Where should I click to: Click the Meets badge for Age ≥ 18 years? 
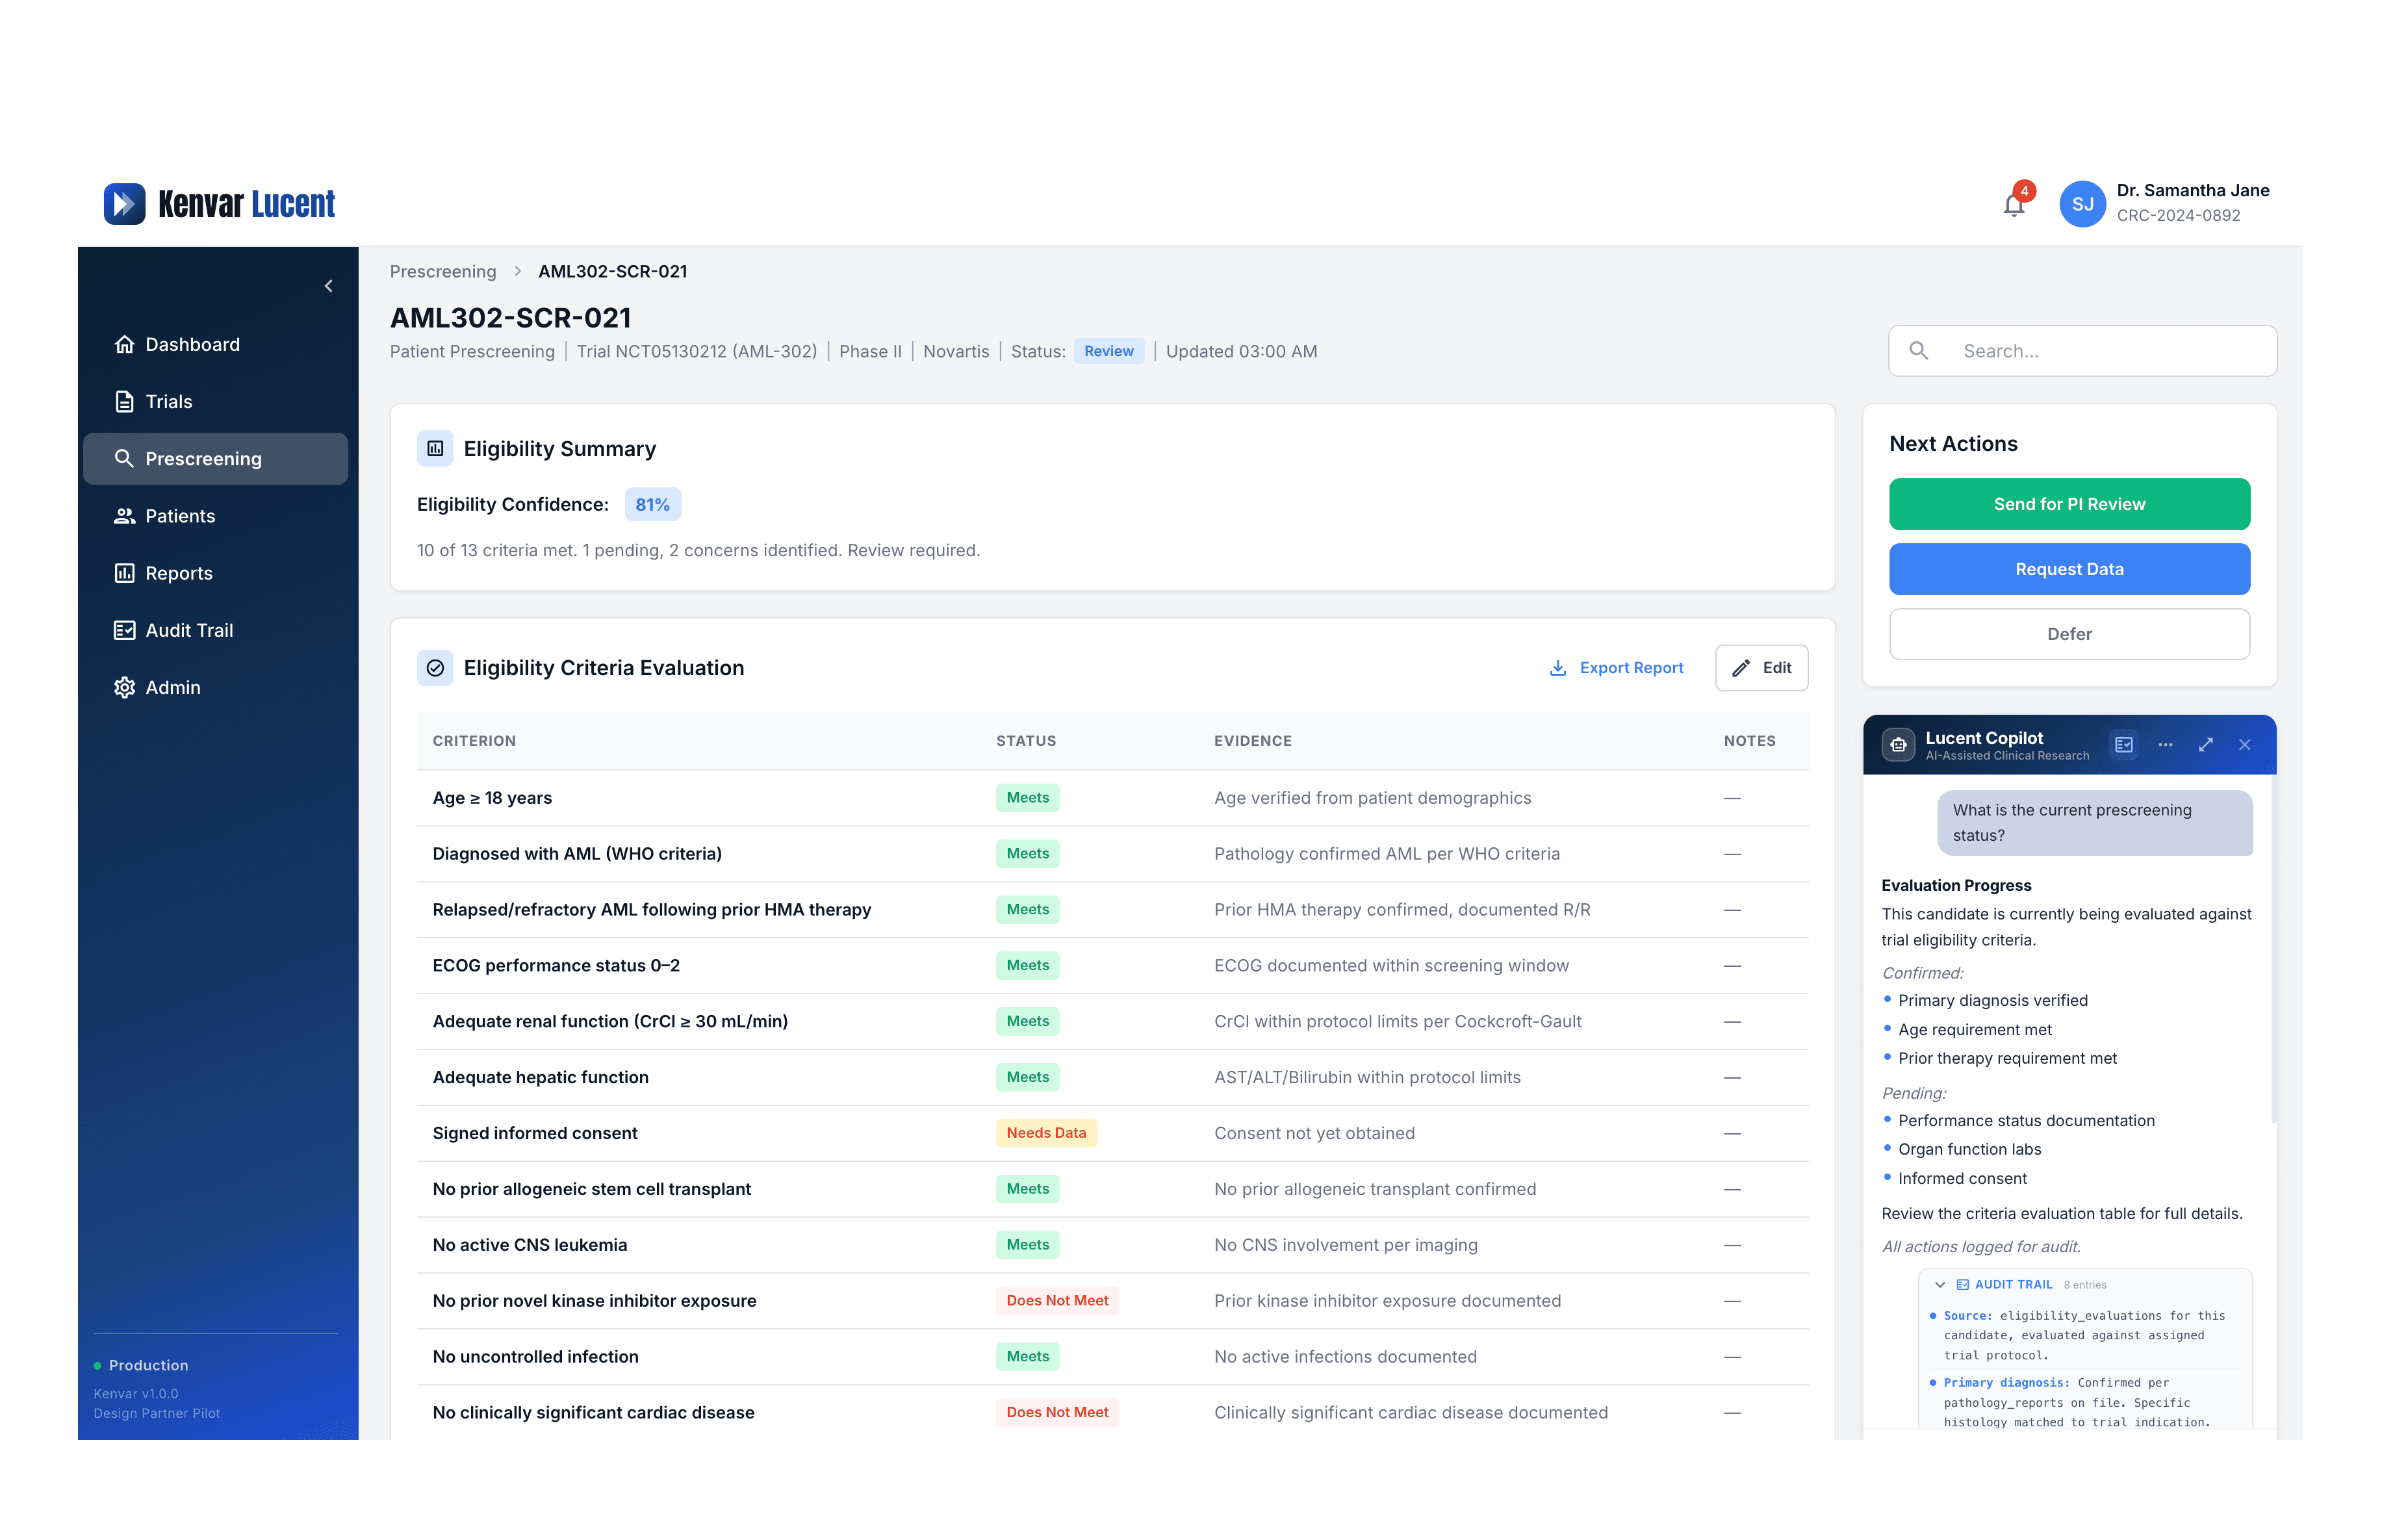(x=1027, y=798)
